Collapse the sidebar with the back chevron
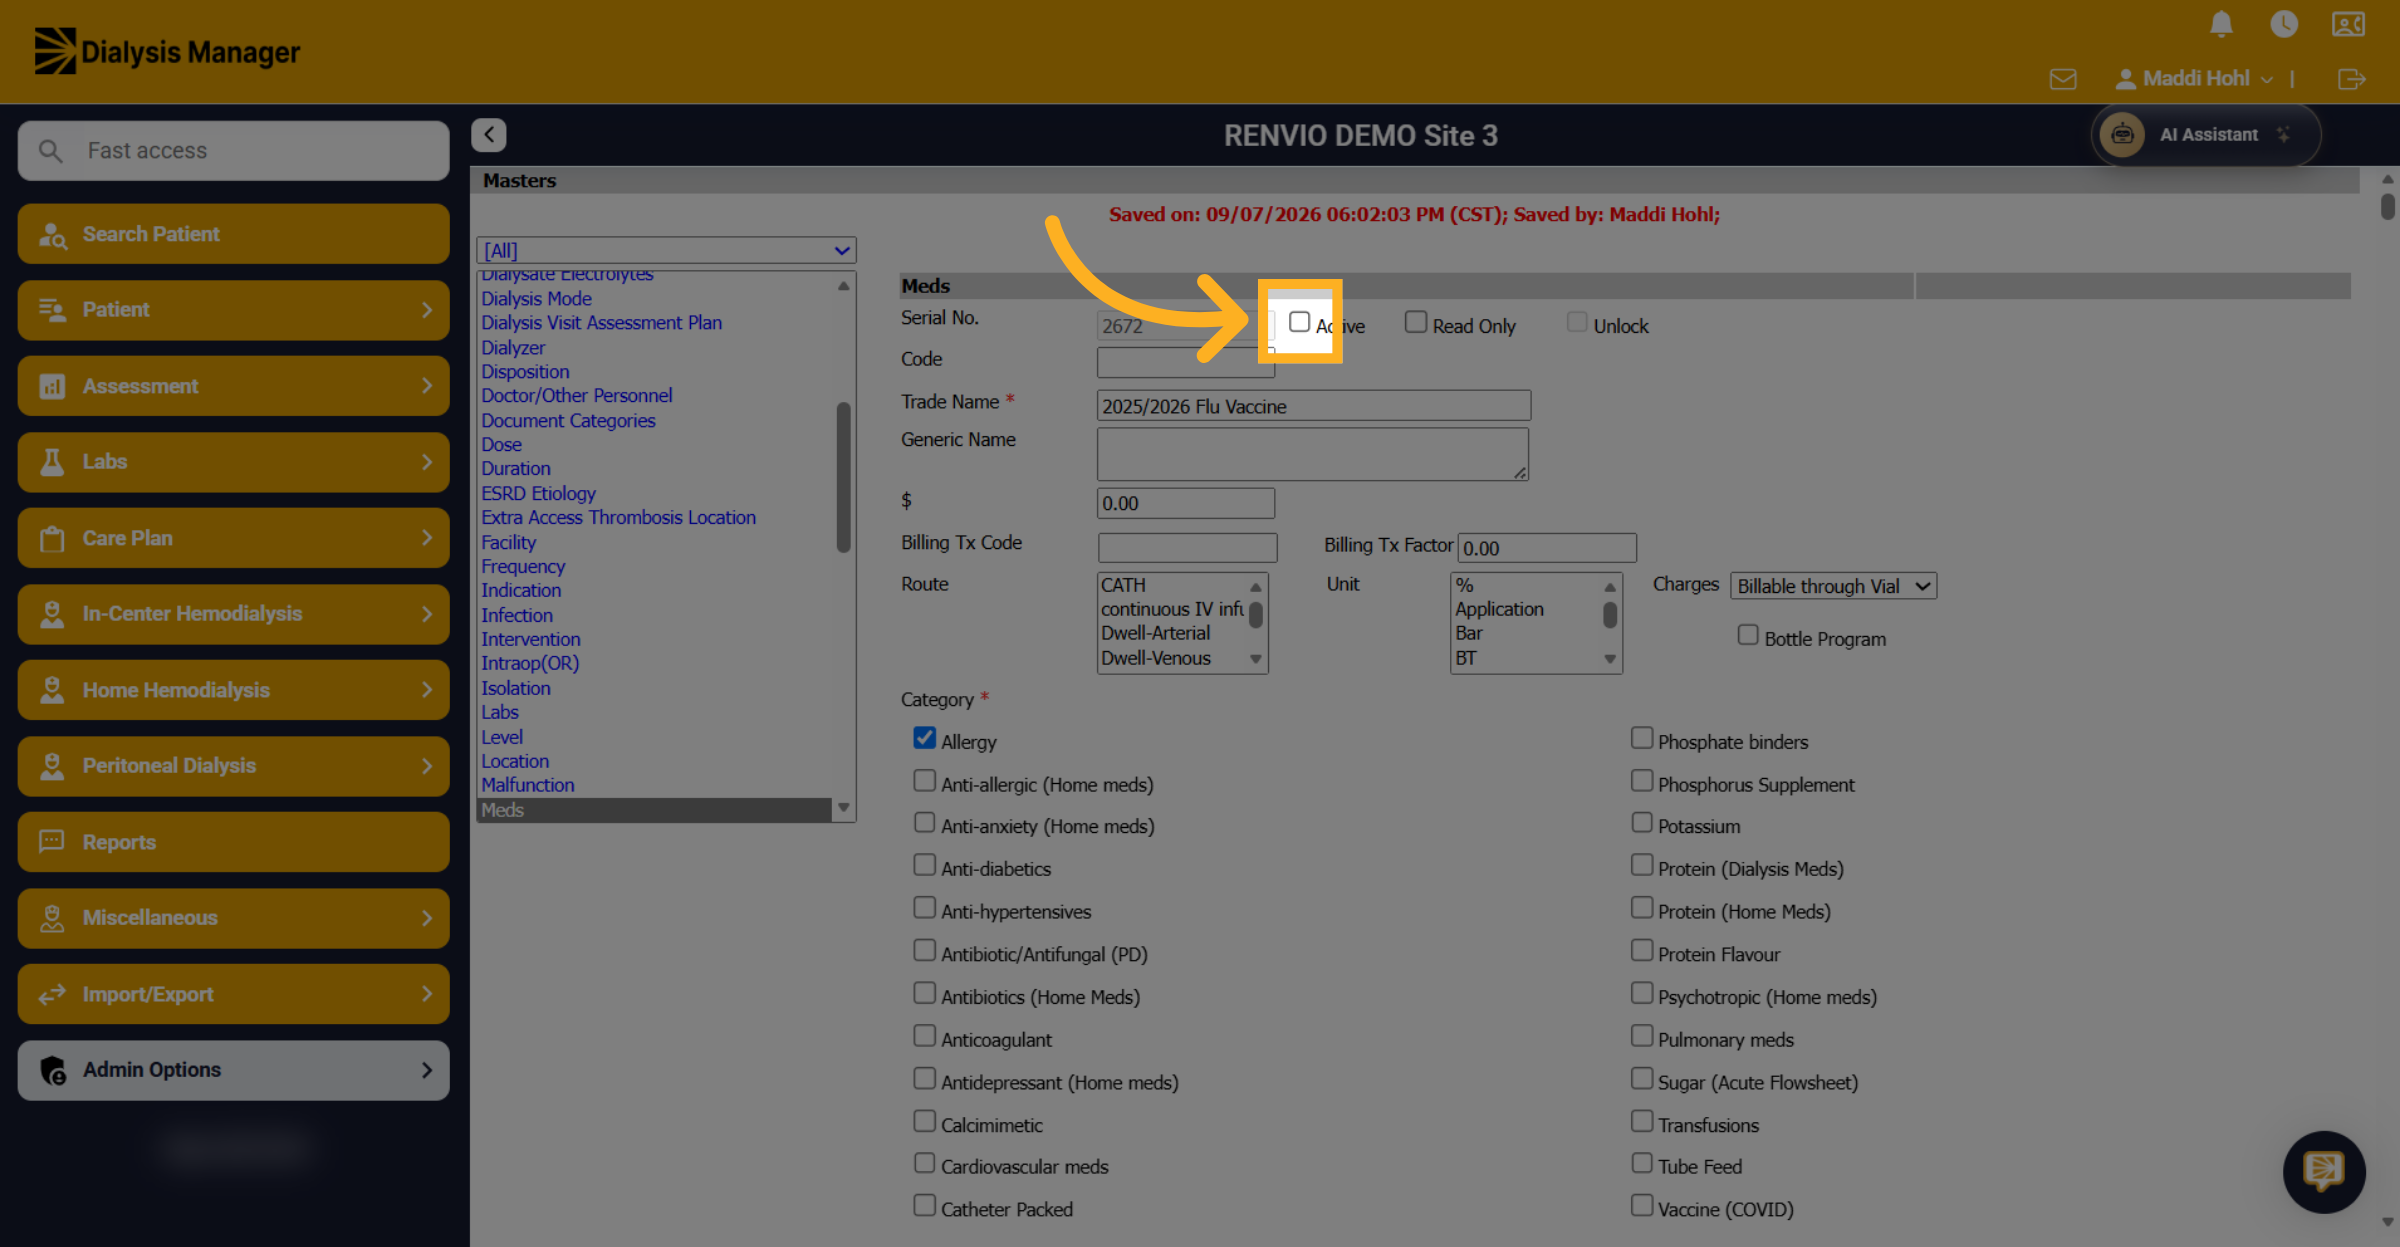 tap(489, 135)
